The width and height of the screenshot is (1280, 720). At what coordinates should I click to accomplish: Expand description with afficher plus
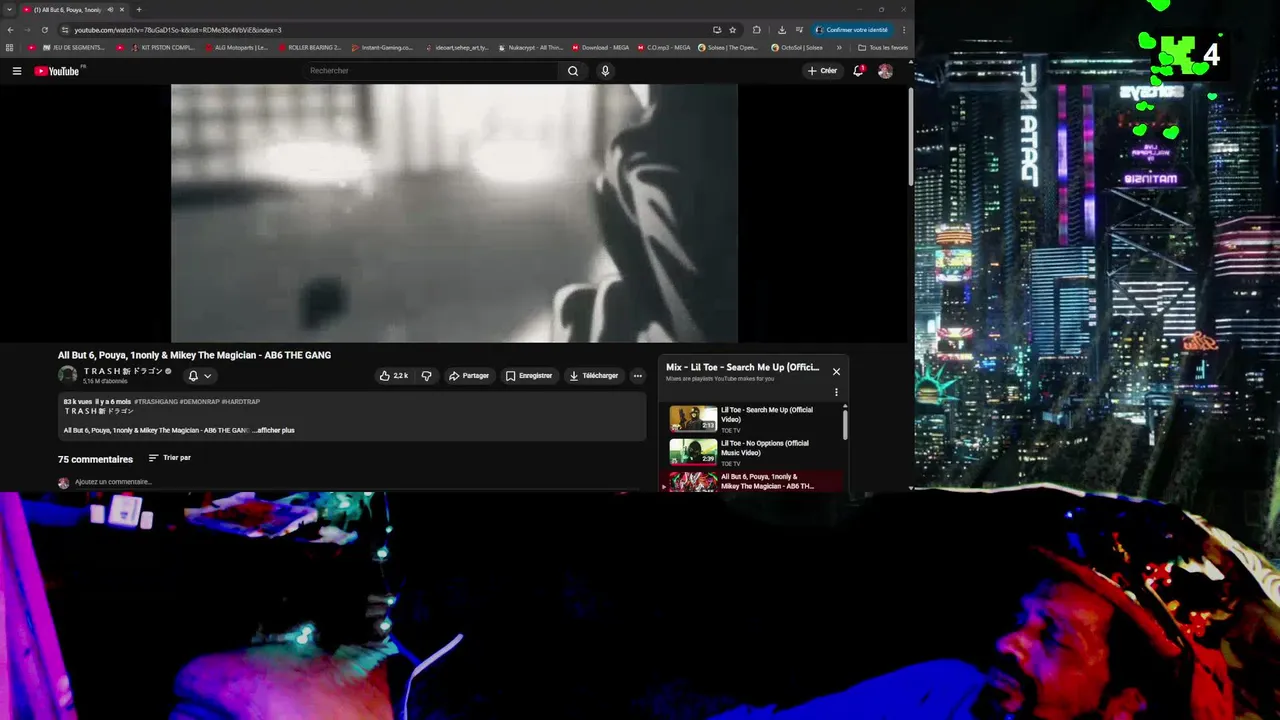pyautogui.click(x=274, y=430)
